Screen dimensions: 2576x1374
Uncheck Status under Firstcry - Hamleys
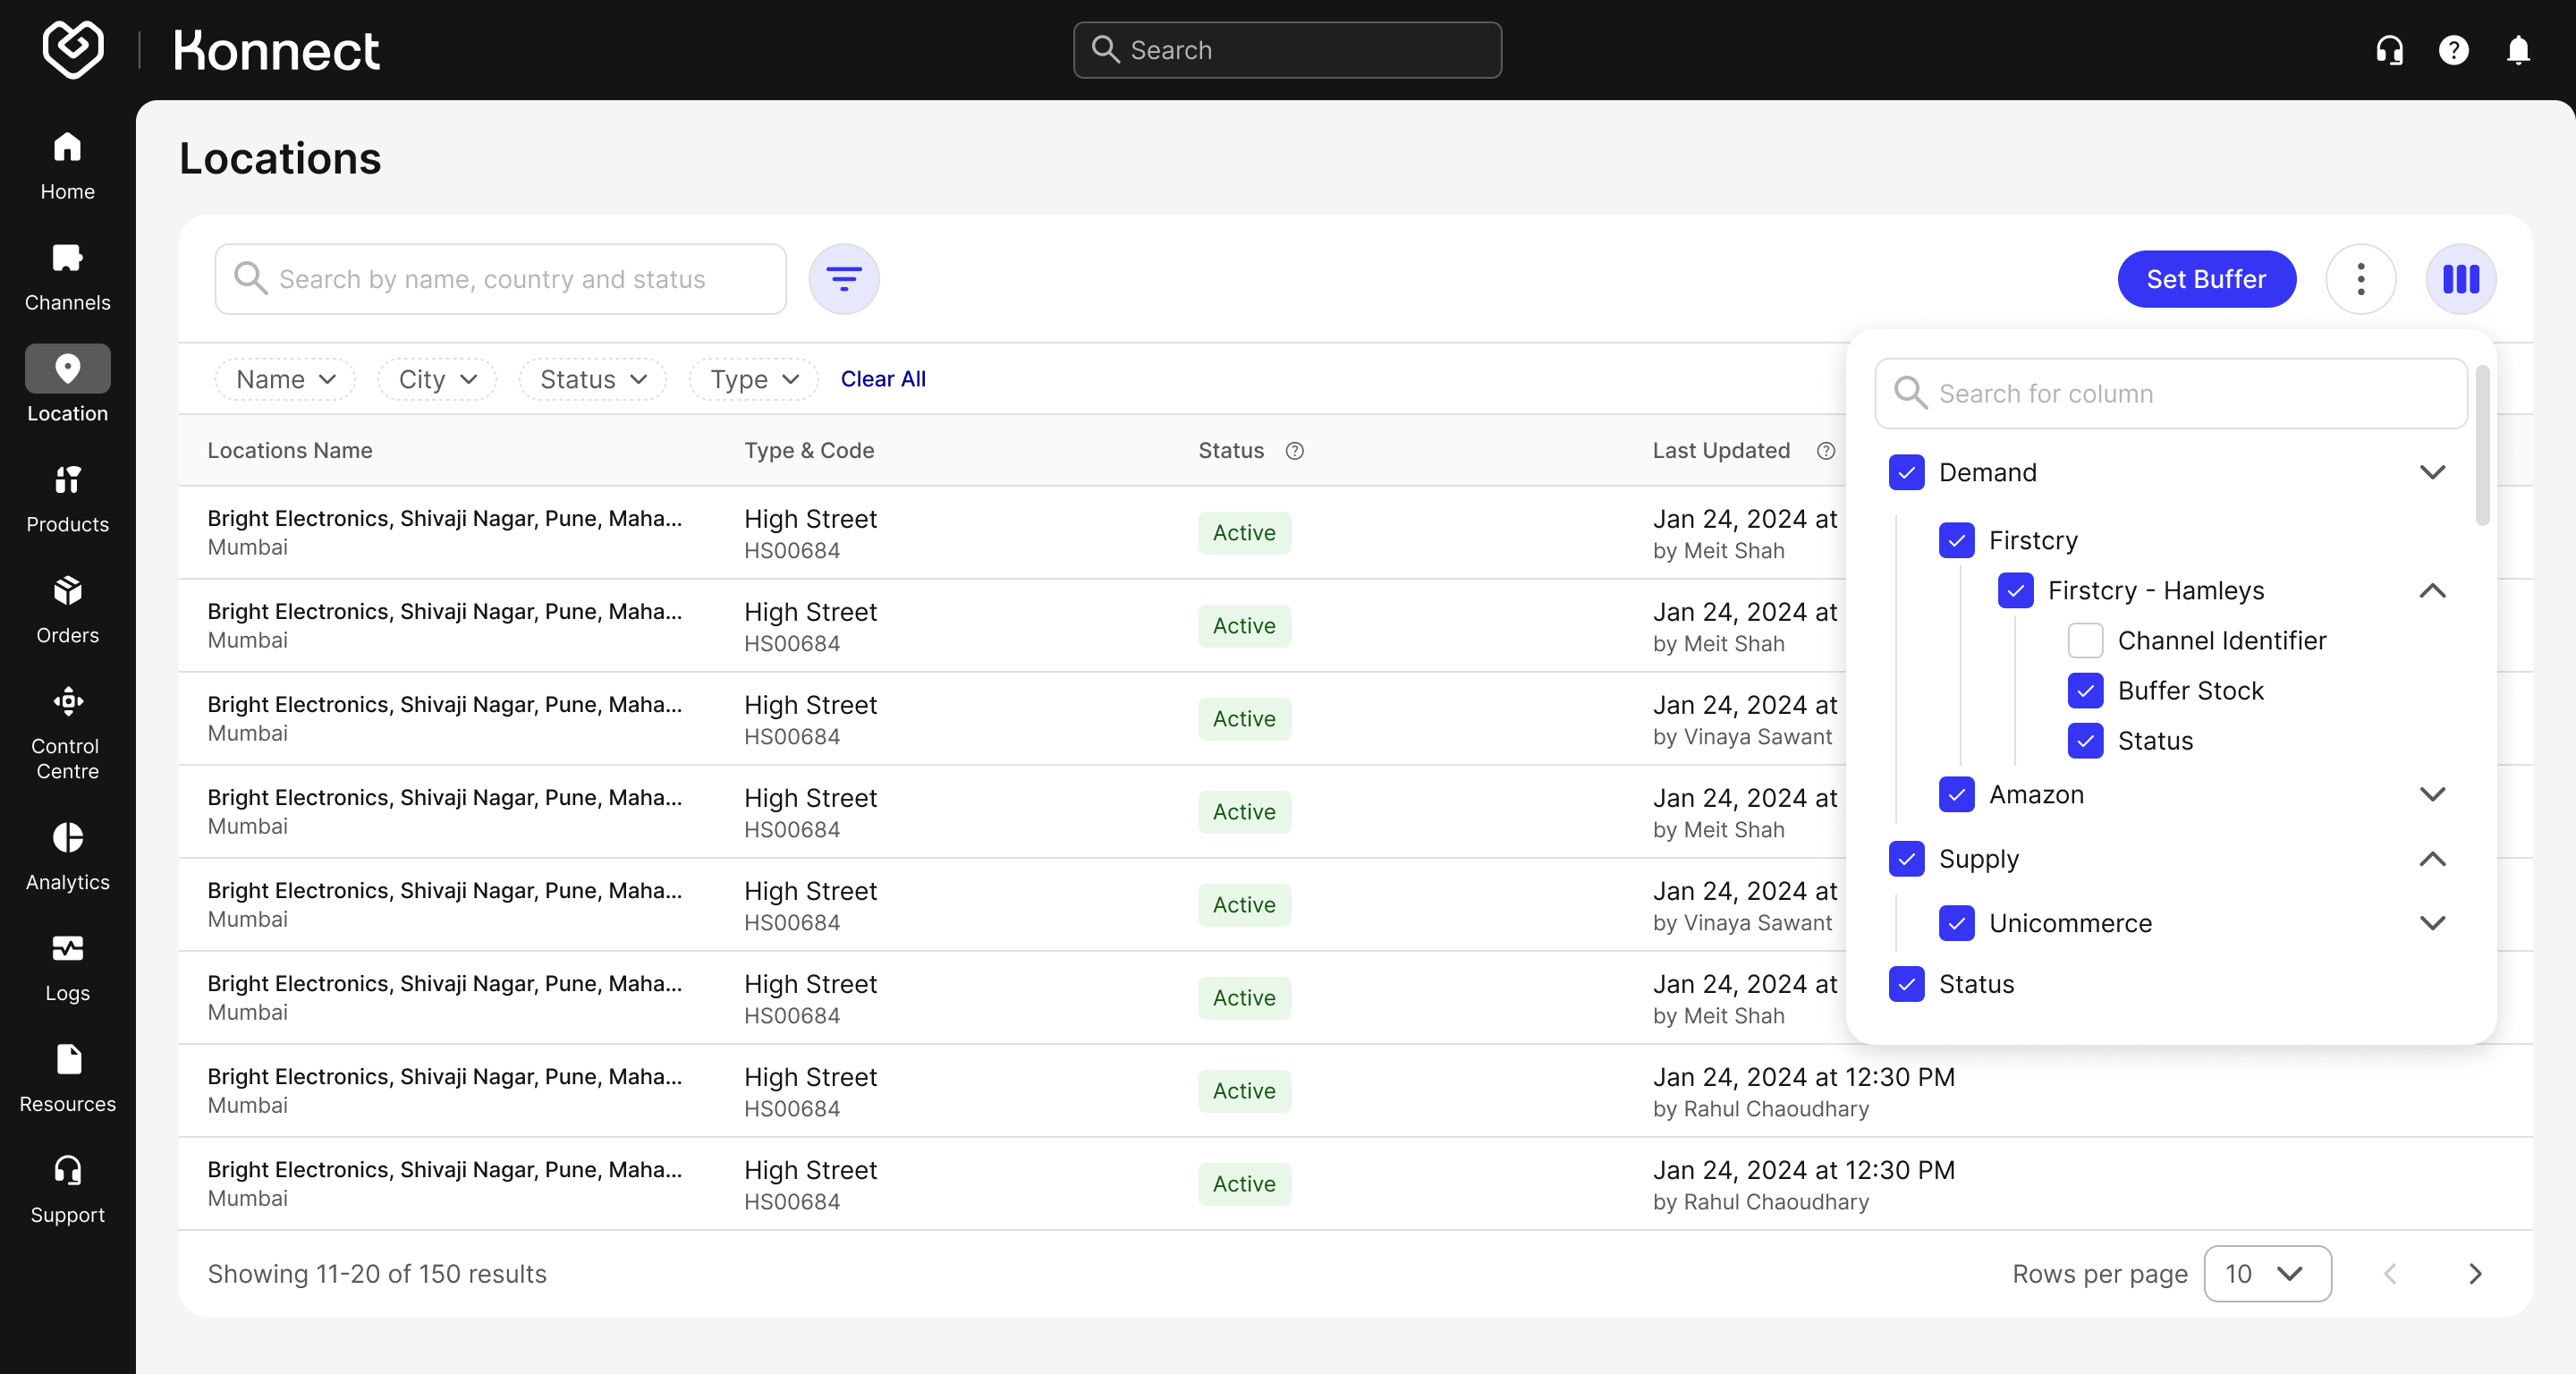pyautogui.click(x=2086, y=741)
